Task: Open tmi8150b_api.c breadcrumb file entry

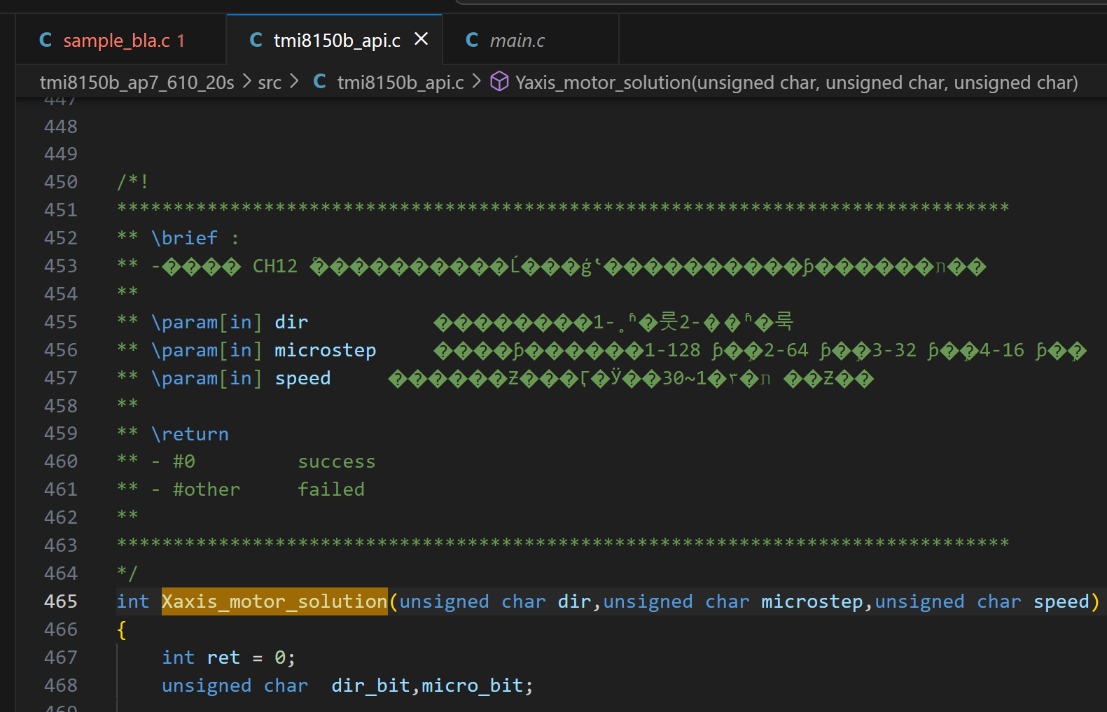Action: [400, 83]
